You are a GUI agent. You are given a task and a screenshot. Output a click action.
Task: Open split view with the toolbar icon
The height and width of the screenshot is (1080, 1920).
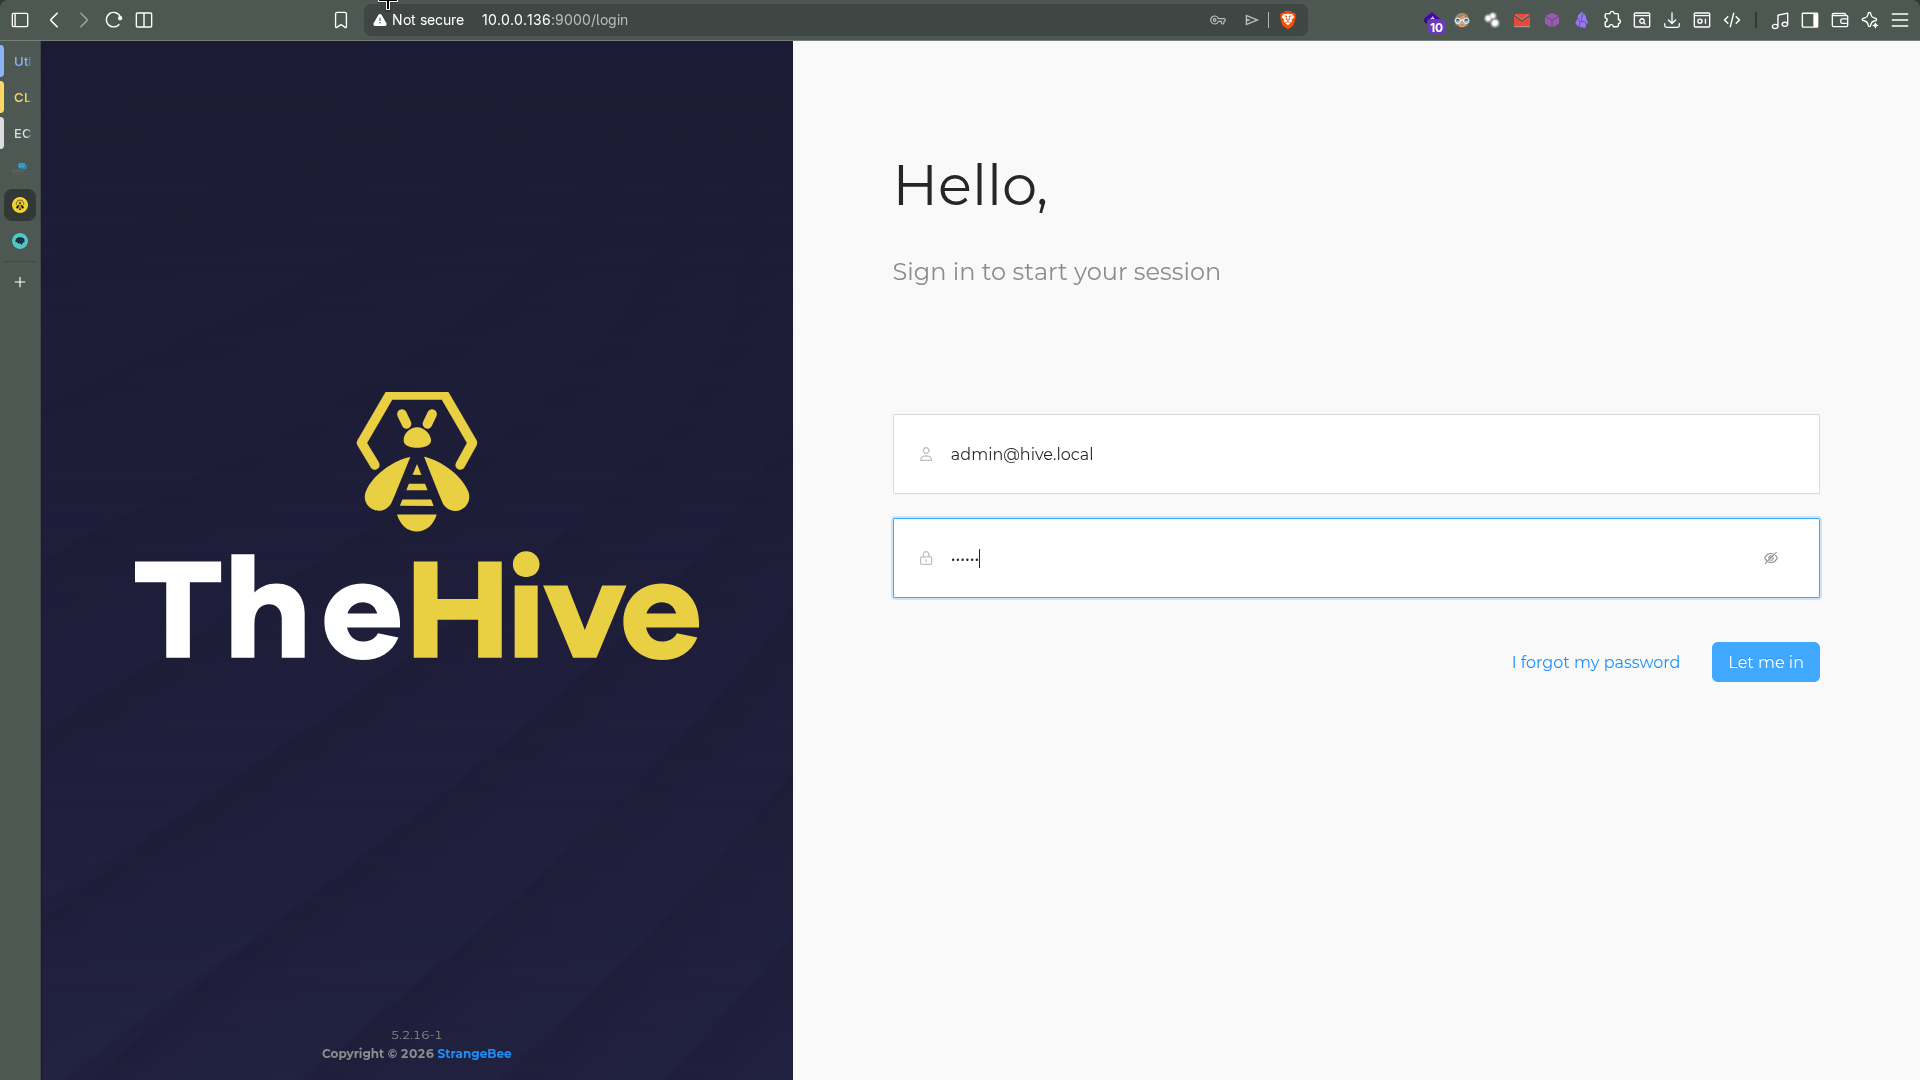tap(144, 20)
